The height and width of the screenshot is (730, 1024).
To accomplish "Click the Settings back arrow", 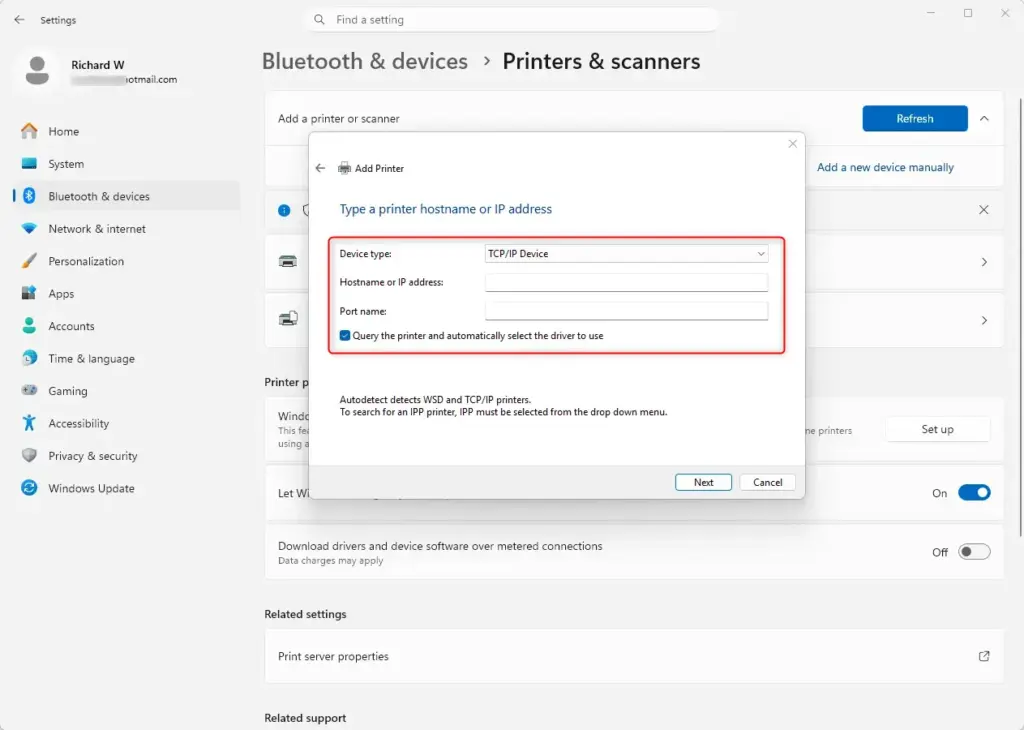I will [19, 20].
